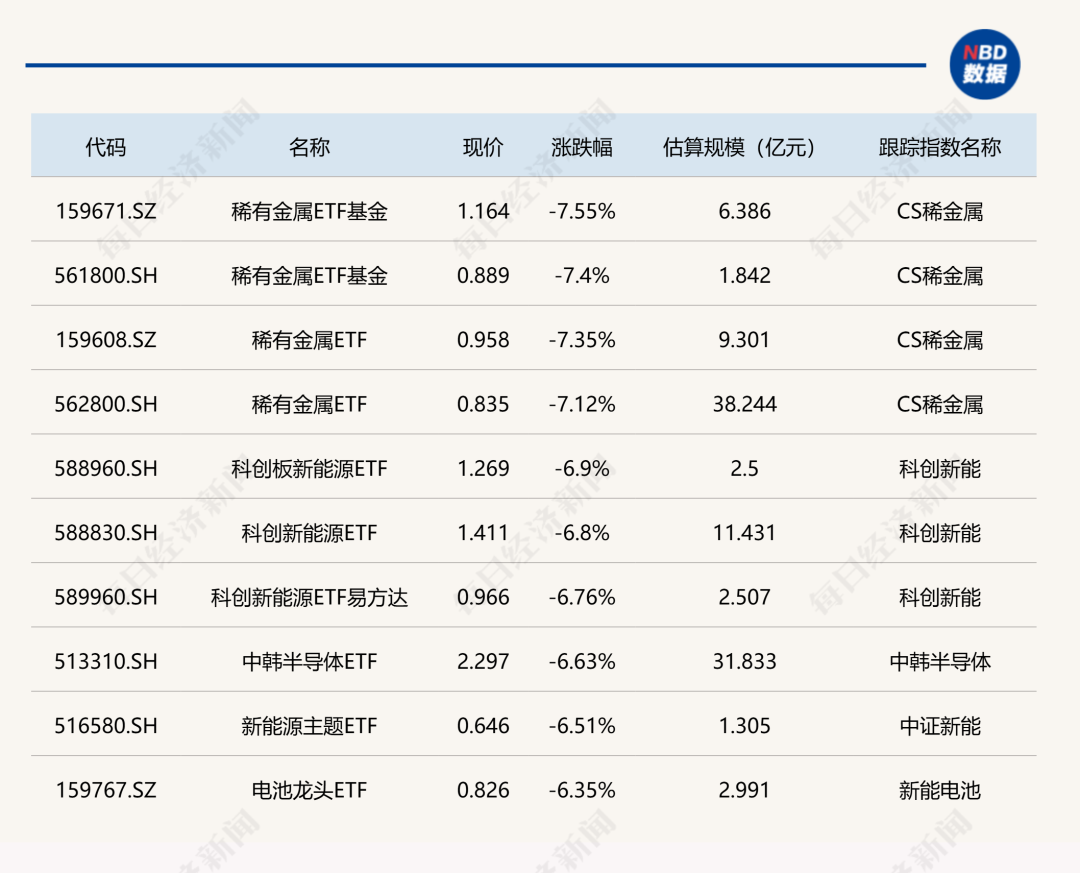This screenshot has height=873, width=1080.
Task: Click the 中证新能 tracking index label
Action: [941, 726]
